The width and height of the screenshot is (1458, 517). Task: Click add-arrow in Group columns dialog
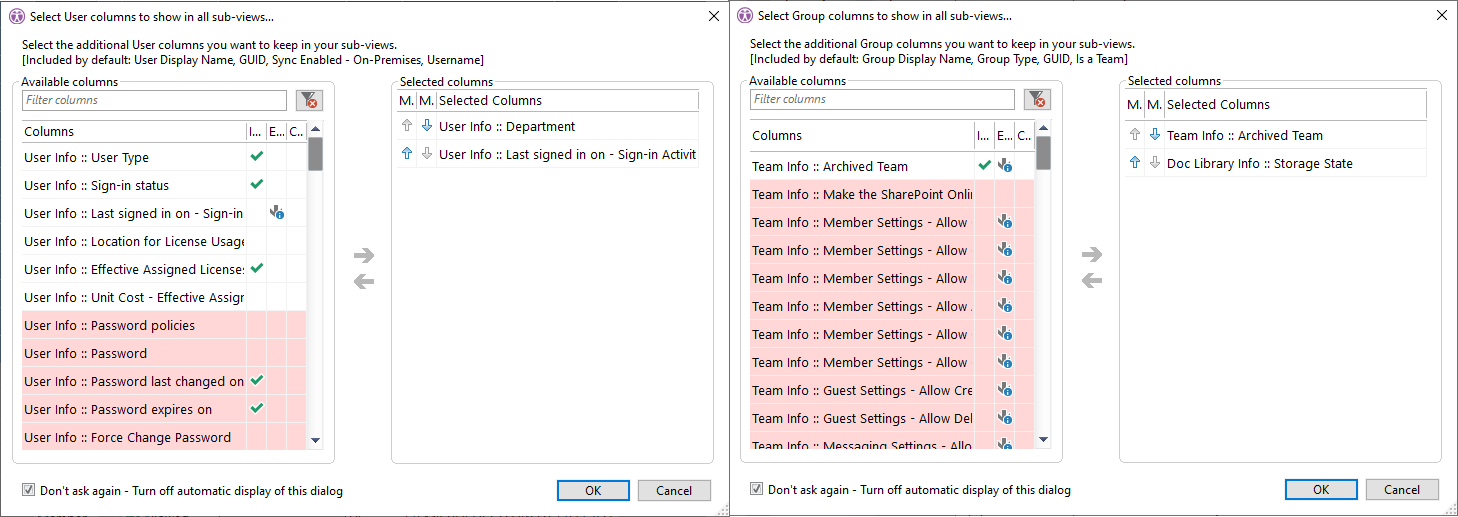[1092, 255]
